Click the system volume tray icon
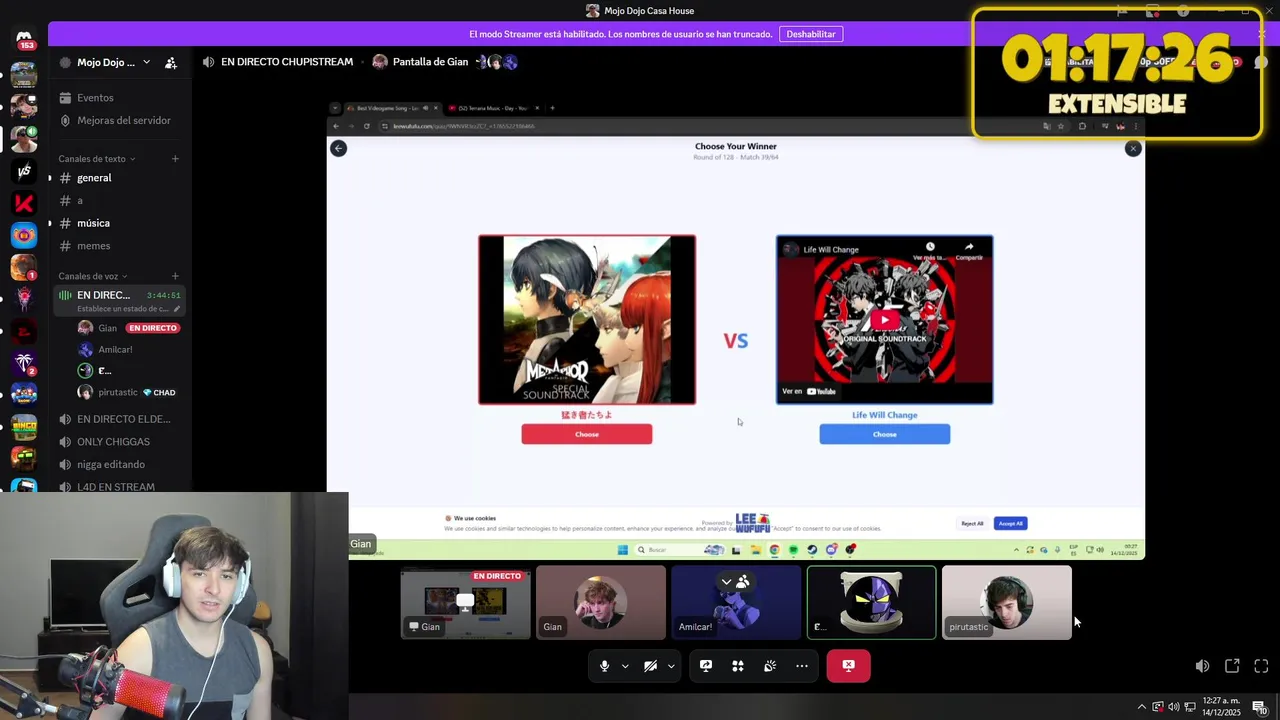 click(1173, 707)
